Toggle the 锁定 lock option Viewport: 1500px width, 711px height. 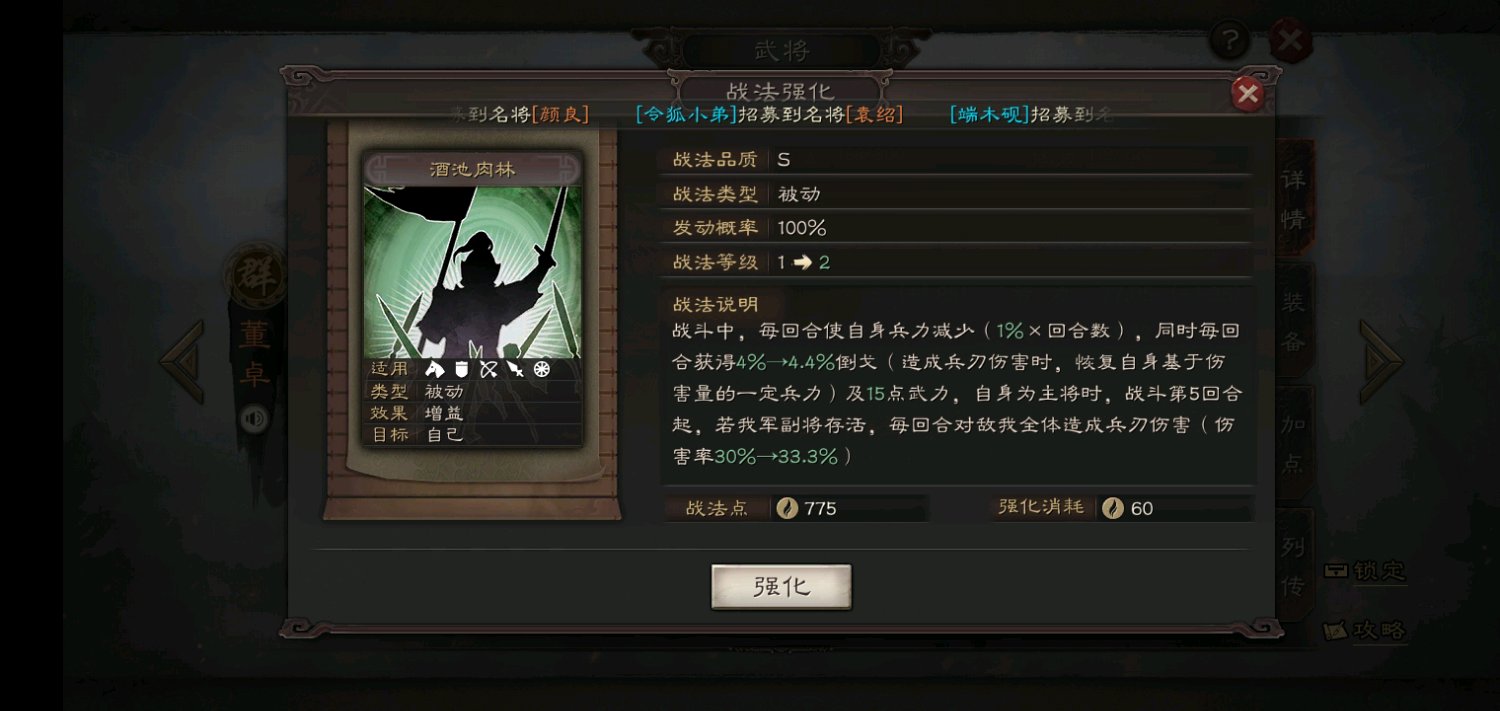[x=1366, y=571]
